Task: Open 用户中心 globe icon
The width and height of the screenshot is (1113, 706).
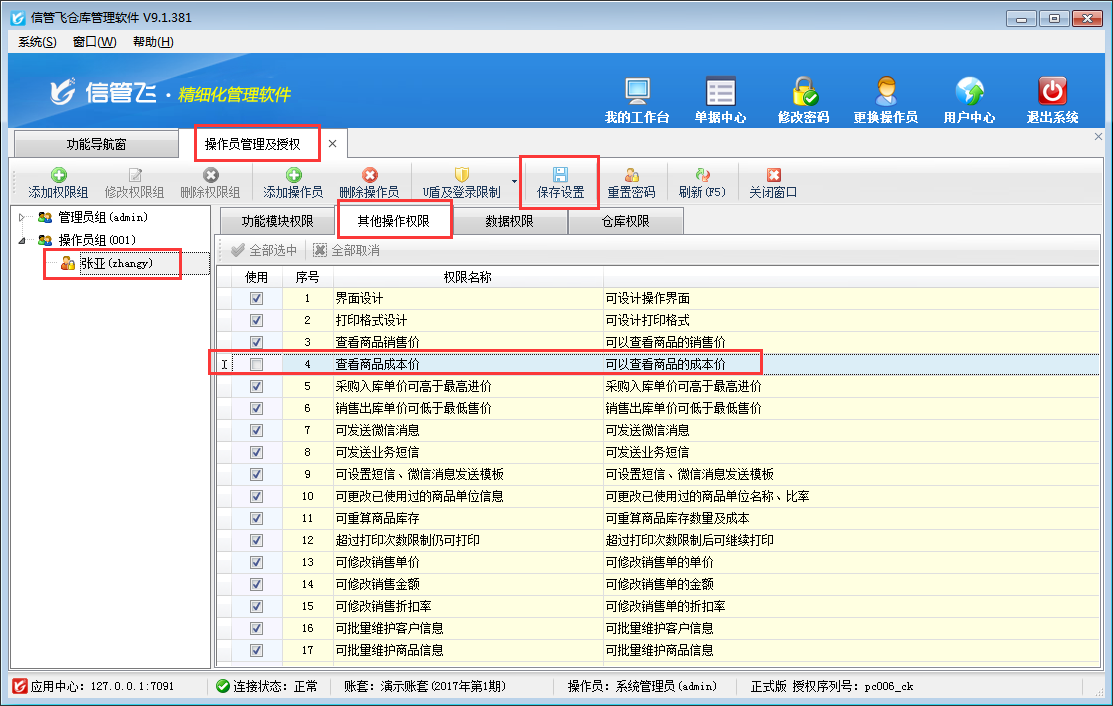Action: click(969, 93)
